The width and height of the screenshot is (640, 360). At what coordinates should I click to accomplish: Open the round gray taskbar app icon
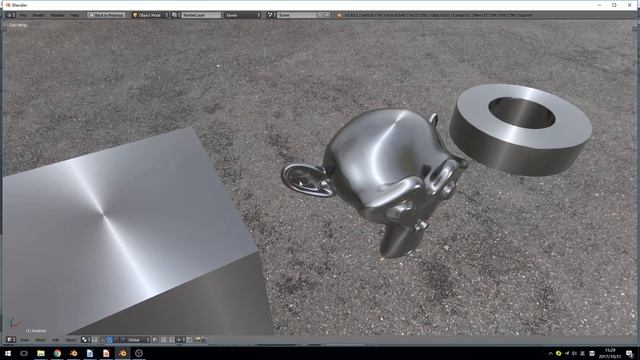click(139, 353)
